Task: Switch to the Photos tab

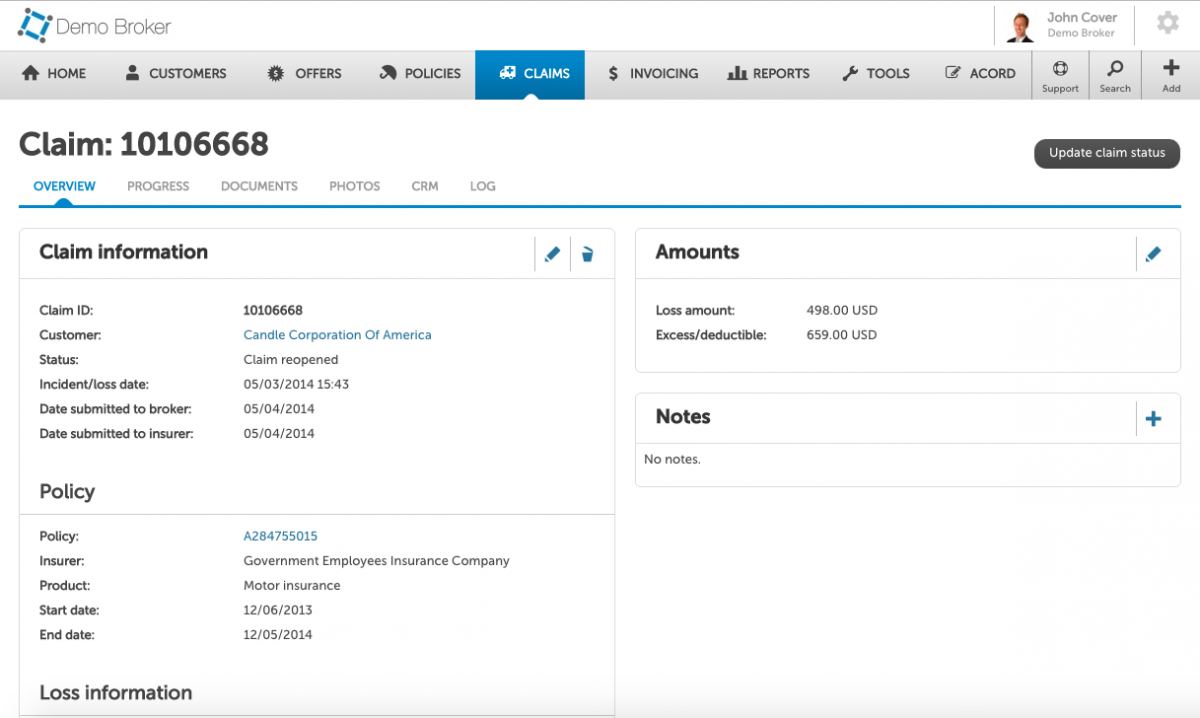Action: tap(354, 186)
